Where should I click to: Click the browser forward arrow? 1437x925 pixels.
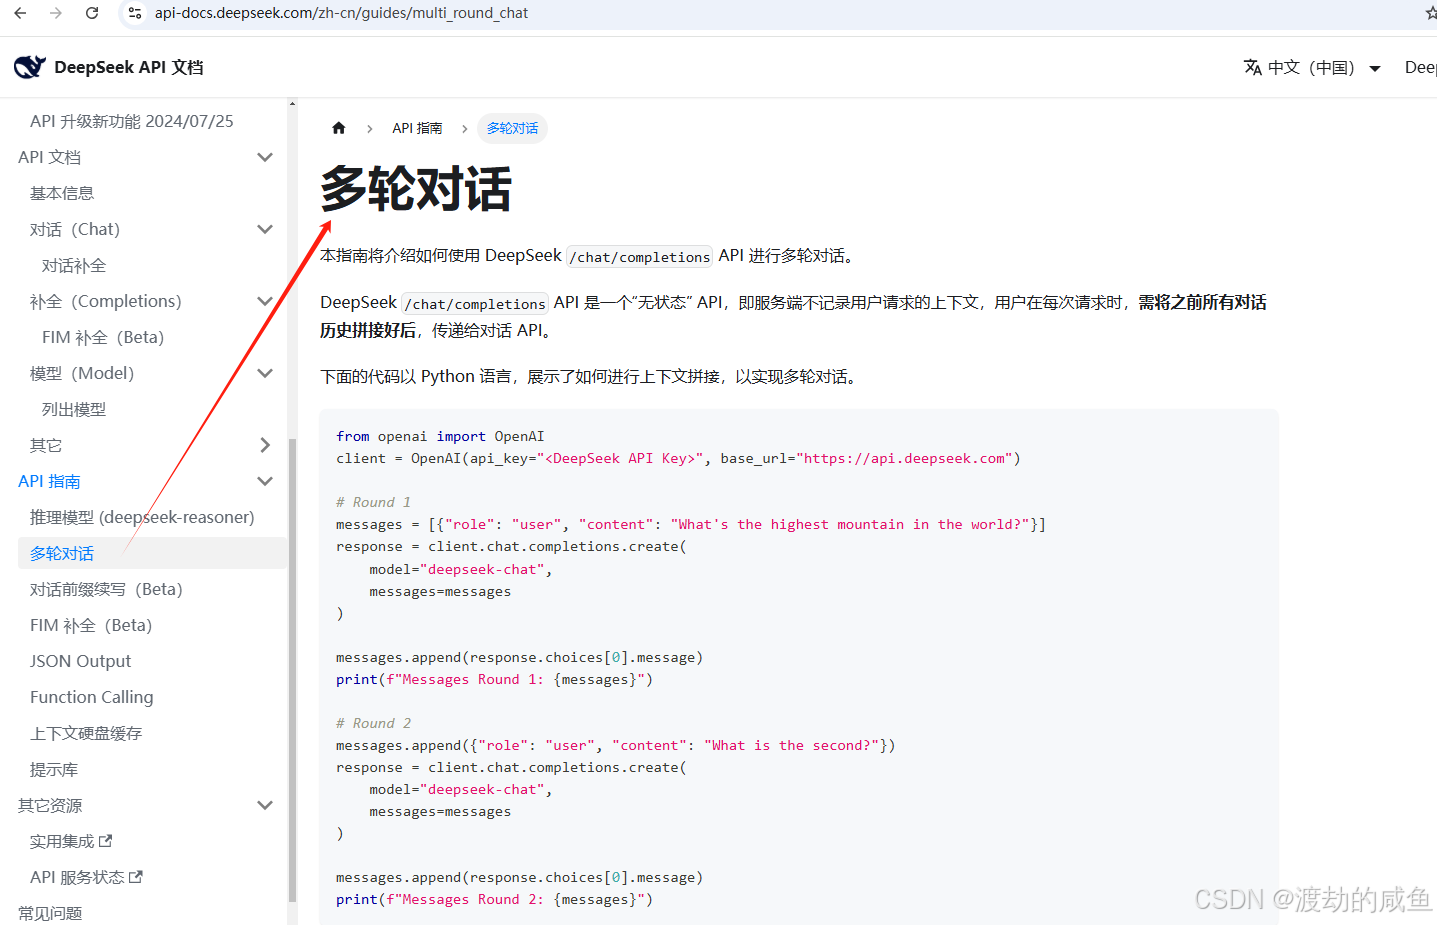click(x=56, y=13)
